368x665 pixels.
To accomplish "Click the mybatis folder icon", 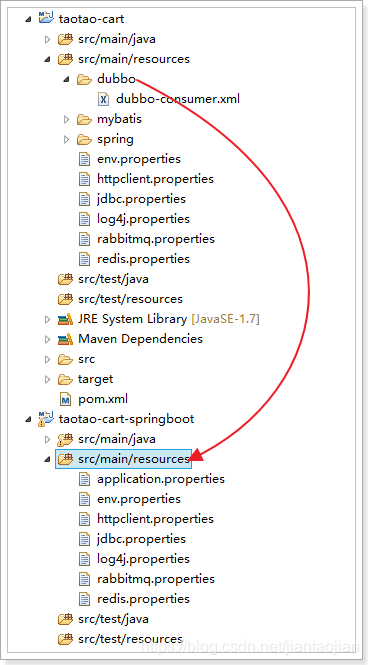I will coord(85,119).
